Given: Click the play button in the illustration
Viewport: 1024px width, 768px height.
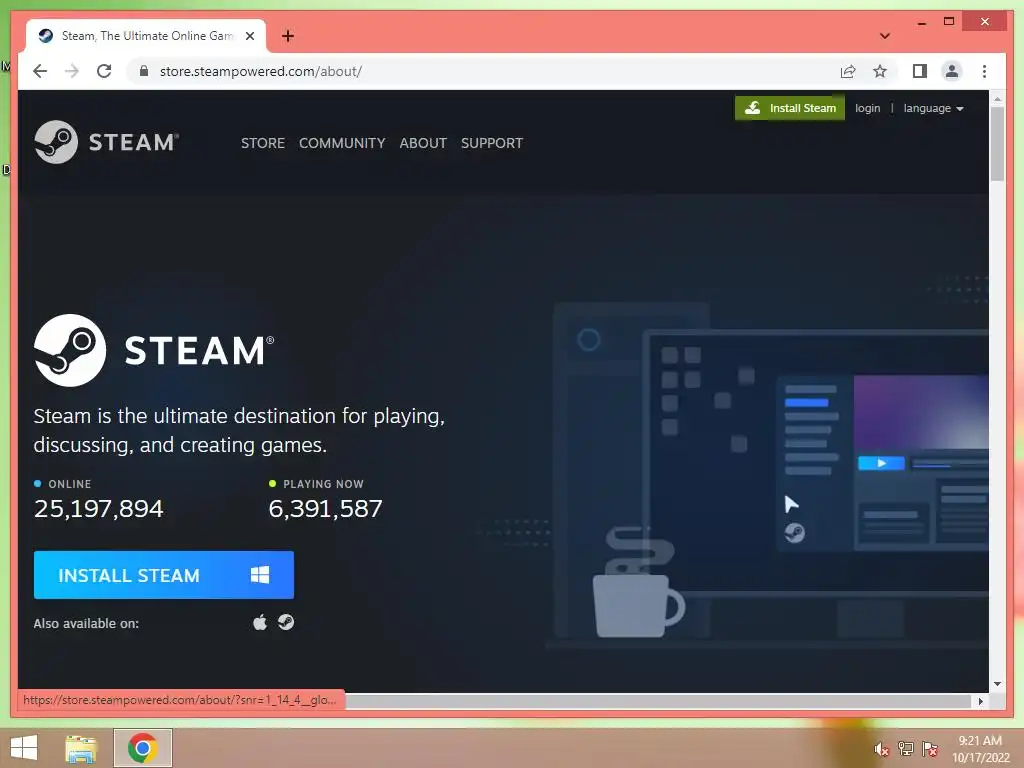Looking at the screenshot, I should pyautogui.click(x=881, y=463).
